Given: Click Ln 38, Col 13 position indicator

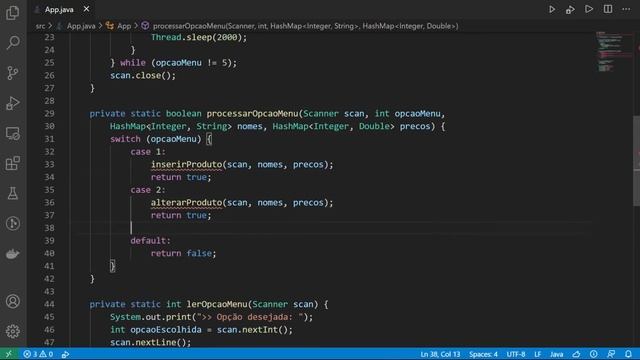Looking at the screenshot, I should 440,354.
